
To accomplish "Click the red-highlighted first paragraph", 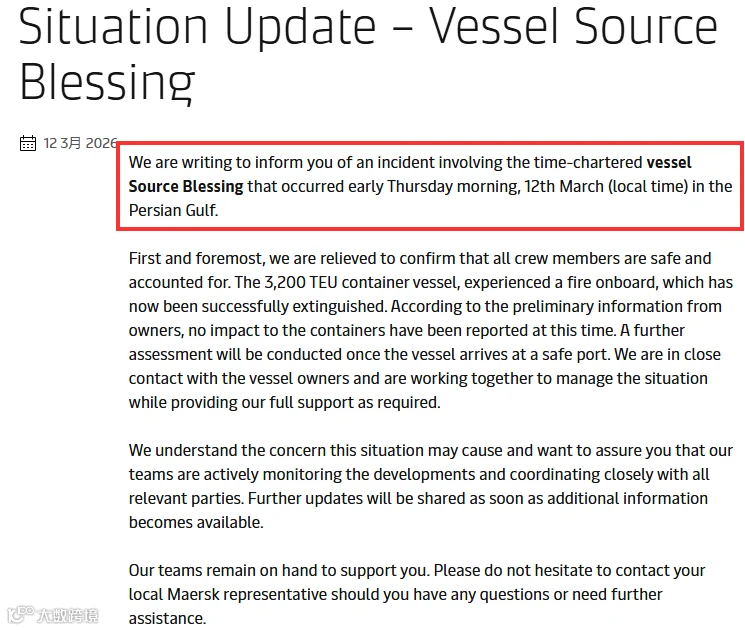I will (430, 186).
